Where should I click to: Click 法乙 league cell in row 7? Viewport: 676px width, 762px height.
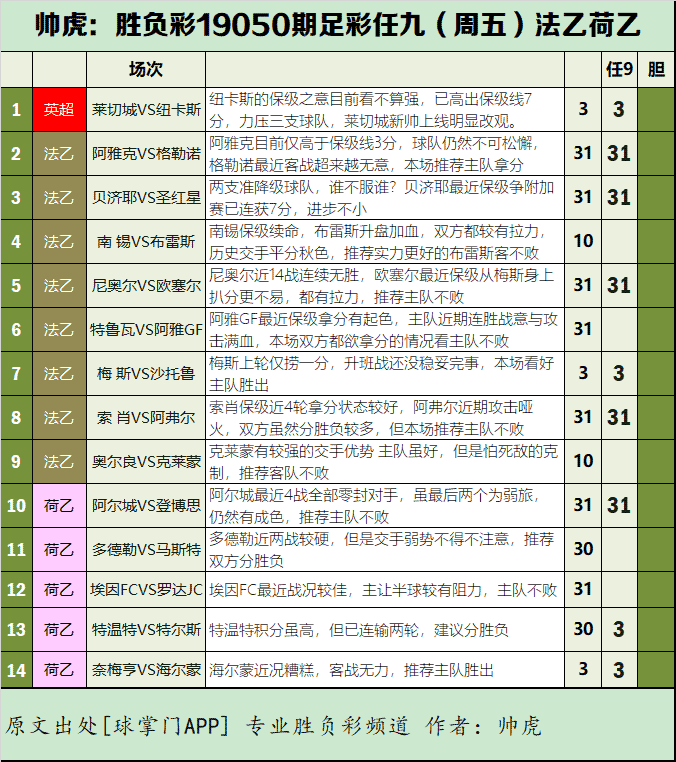(x=59, y=373)
